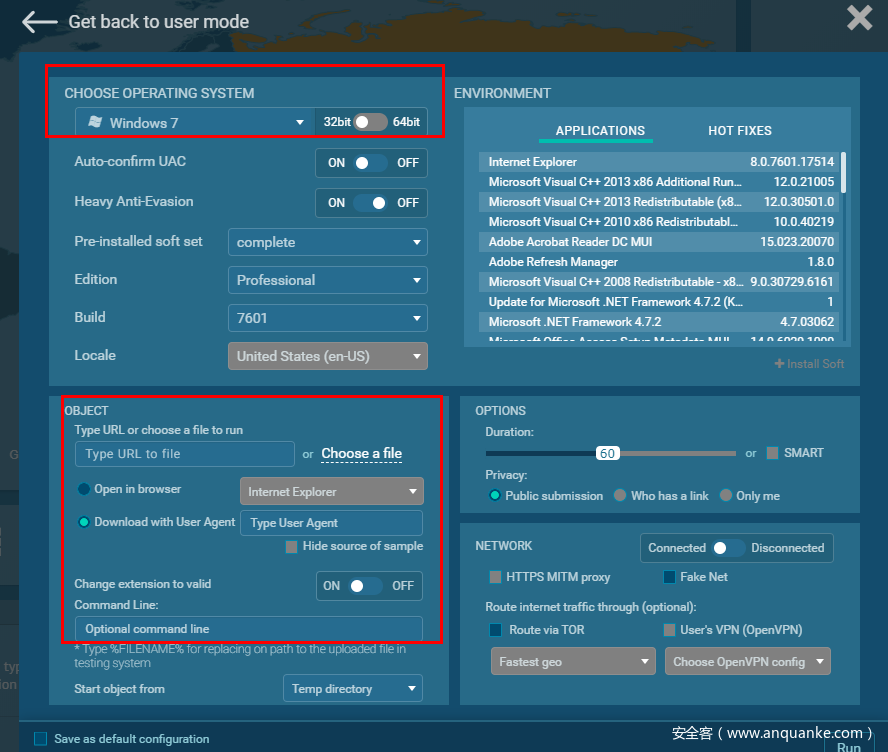Open the Edition Professional dropdown

[327, 280]
